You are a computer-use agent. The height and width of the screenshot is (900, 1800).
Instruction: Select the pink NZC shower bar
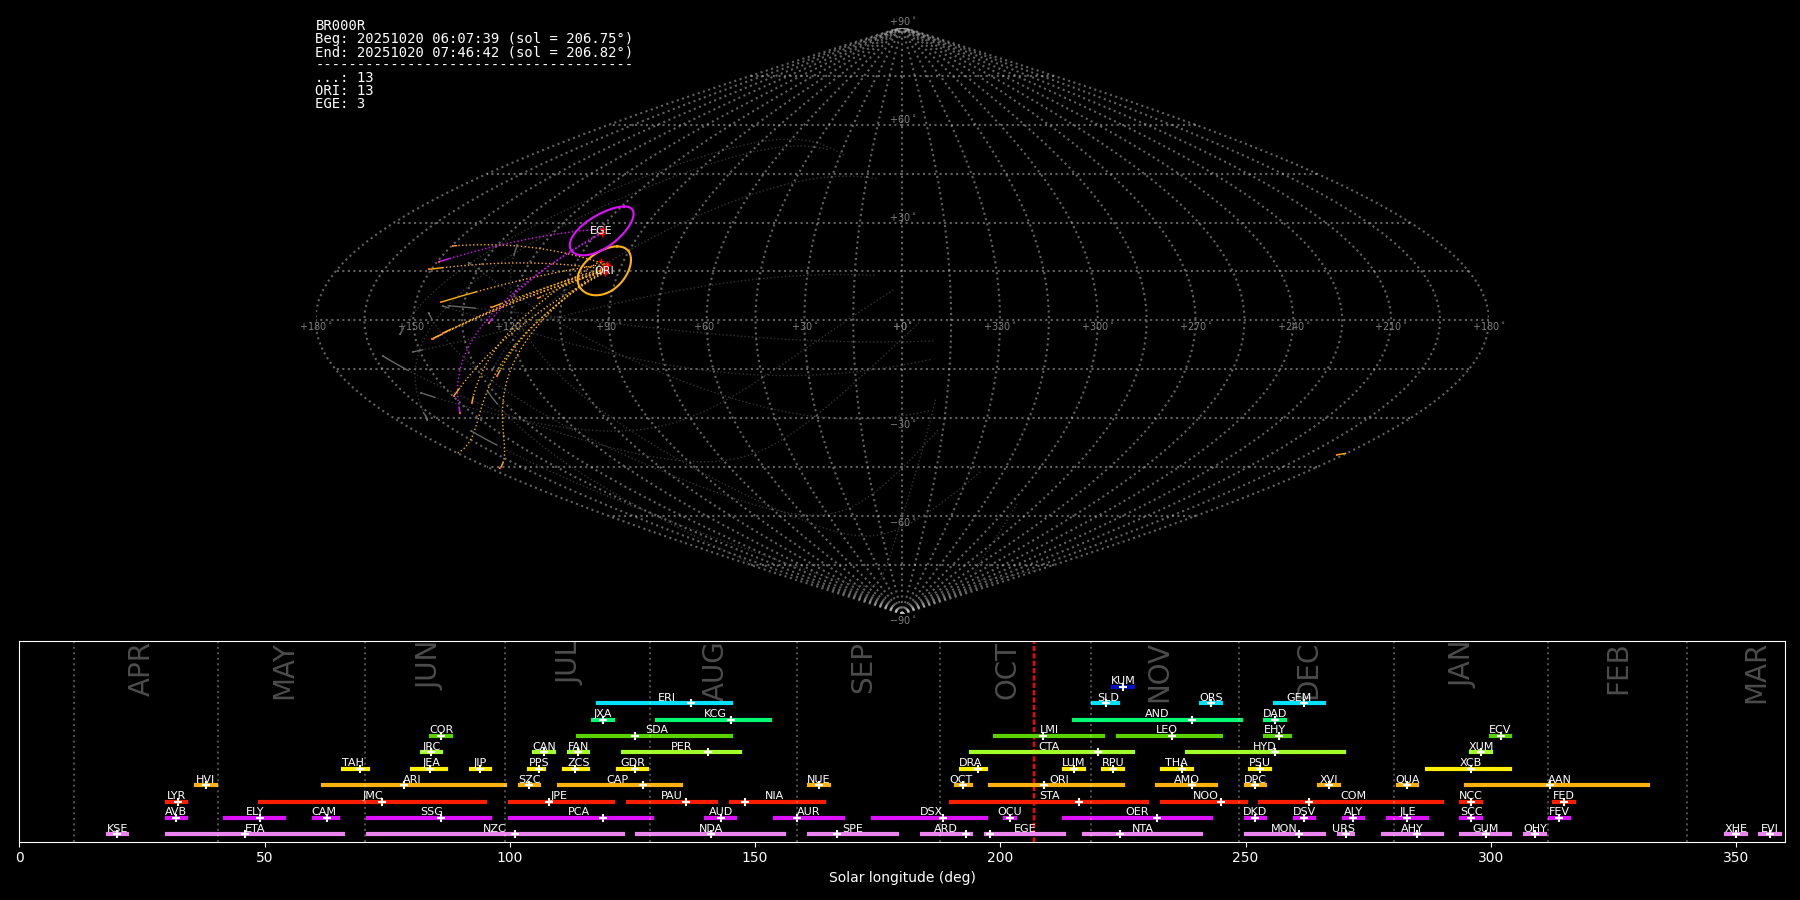click(495, 834)
